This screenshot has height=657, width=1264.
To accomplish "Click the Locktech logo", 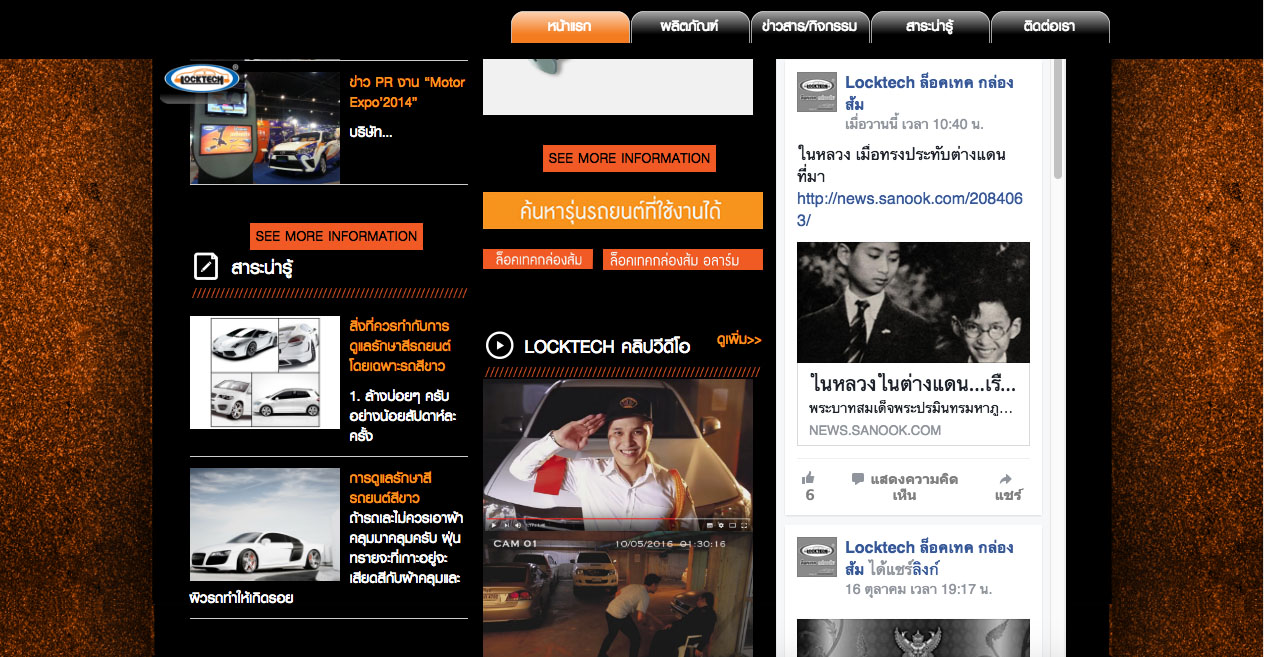I will click(x=201, y=79).
